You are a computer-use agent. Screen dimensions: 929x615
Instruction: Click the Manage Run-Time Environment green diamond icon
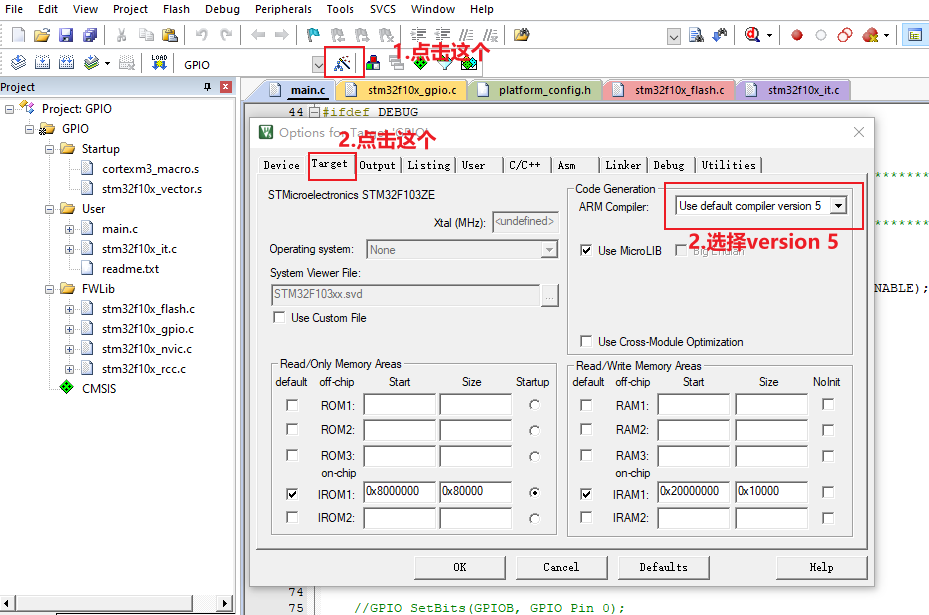coord(421,63)
